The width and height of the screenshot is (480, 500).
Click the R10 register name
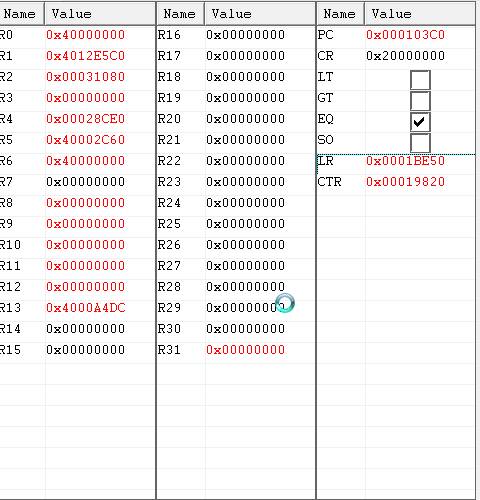(10, 245)
